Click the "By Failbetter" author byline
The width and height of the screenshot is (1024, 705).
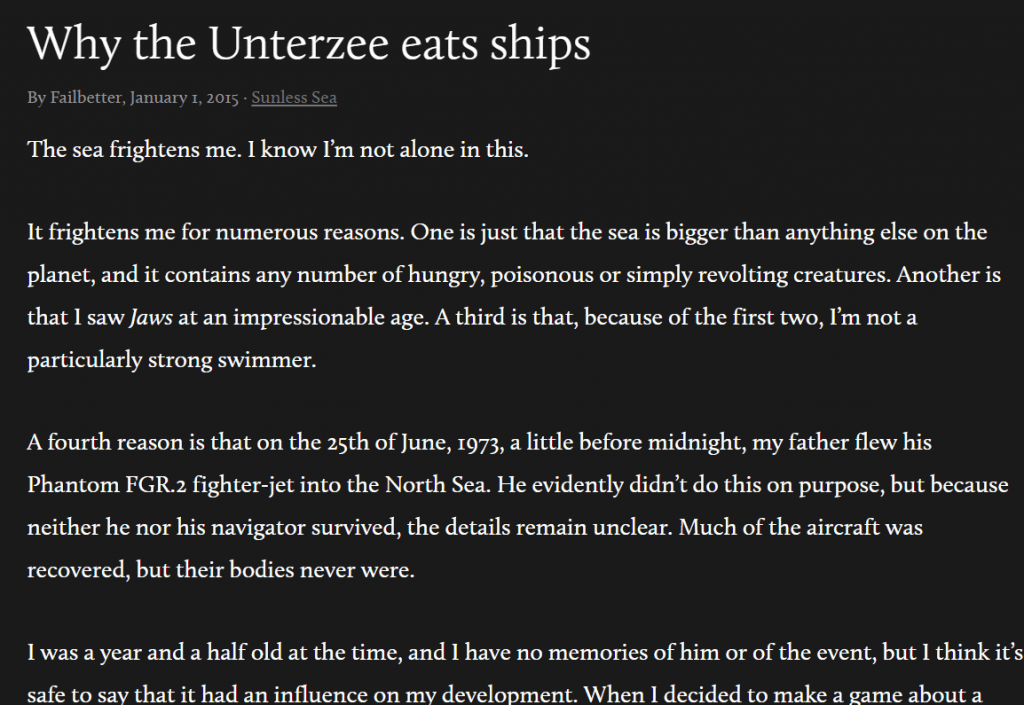tap(75, 97)
